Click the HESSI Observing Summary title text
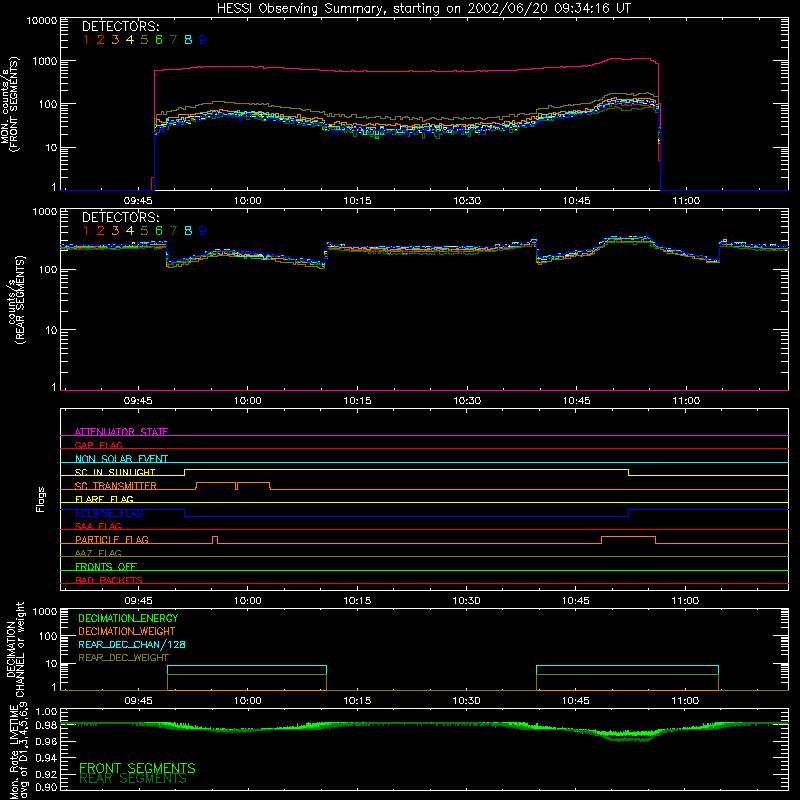Image resolution: width=800 pixels, height=800 pixels. pos(423,8)
